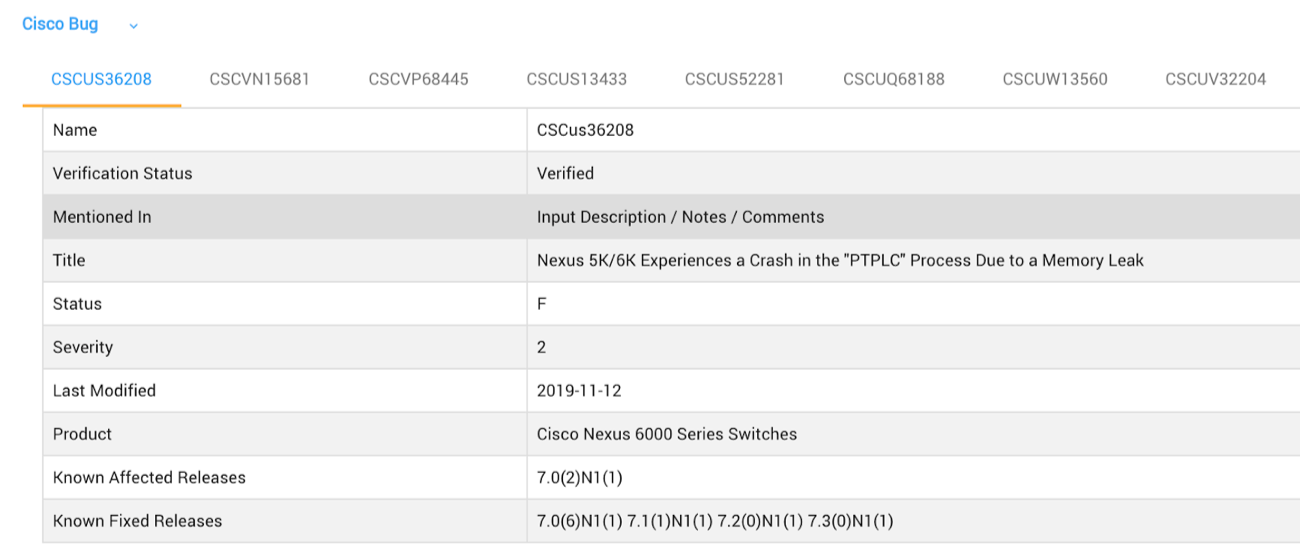1300x552 pixels.
Task: Click the PTPLC memory leak title text
Action: pyautogui.click(x=840, y=260)
